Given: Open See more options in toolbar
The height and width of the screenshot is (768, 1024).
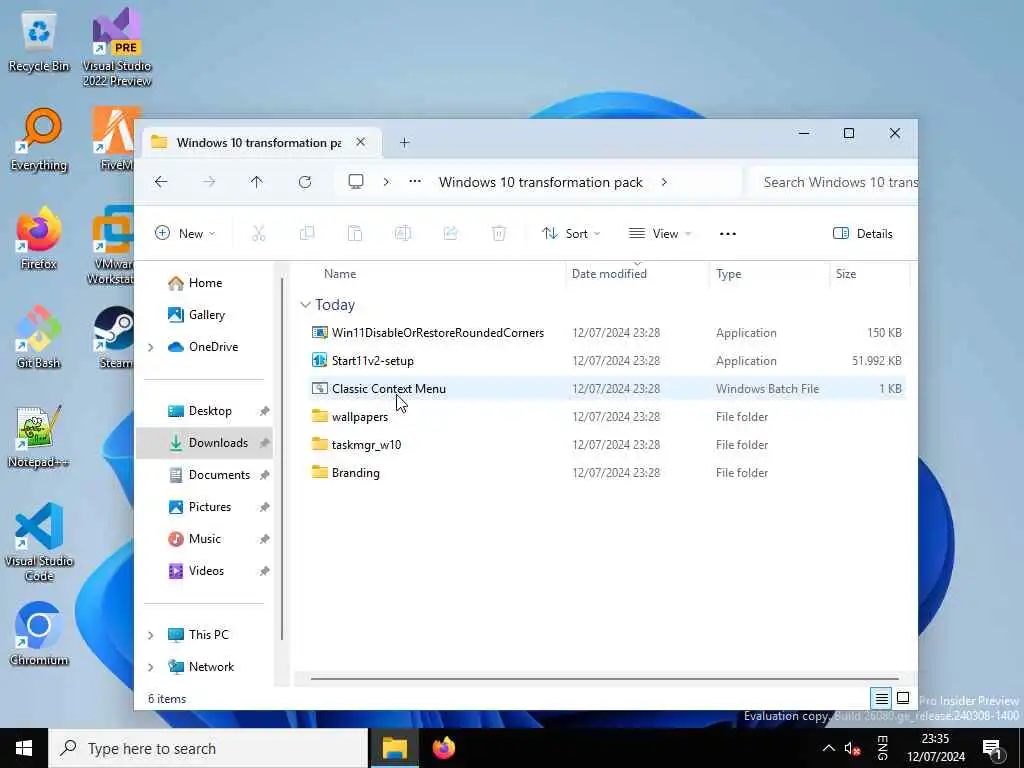Looking at the screenshot, I should pyautogui.click(x=728, y=233).
